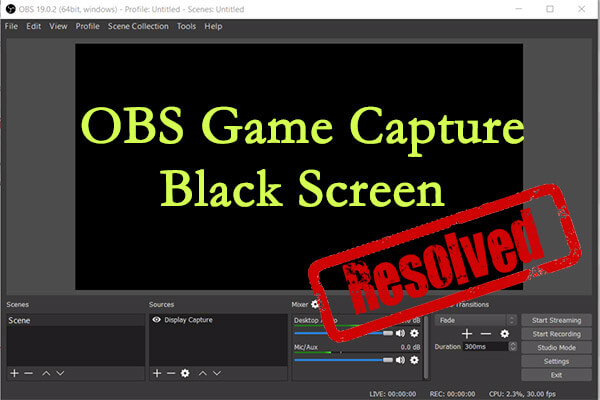Click the LIVE: 00:00:00 status text
Screen dimensions: 600x400
coord(393,394)
